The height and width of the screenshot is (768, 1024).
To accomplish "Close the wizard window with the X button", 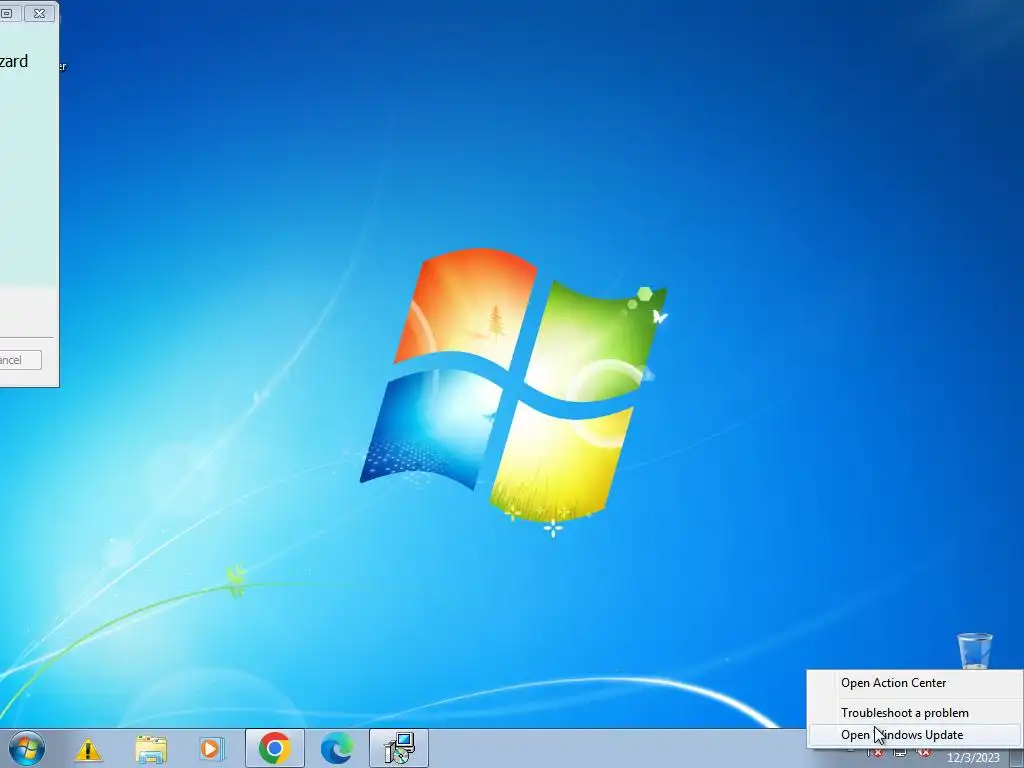I will point(39,13).
